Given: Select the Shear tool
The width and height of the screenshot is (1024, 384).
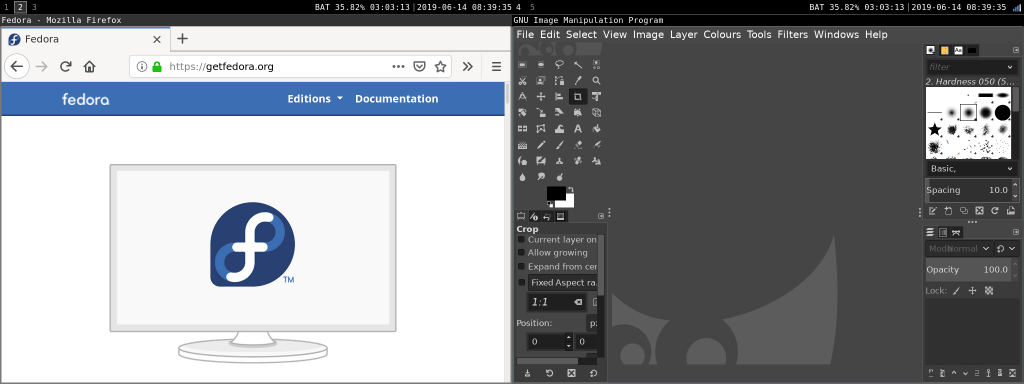Looking at the screenshot, I should click(x=559, y=113).
